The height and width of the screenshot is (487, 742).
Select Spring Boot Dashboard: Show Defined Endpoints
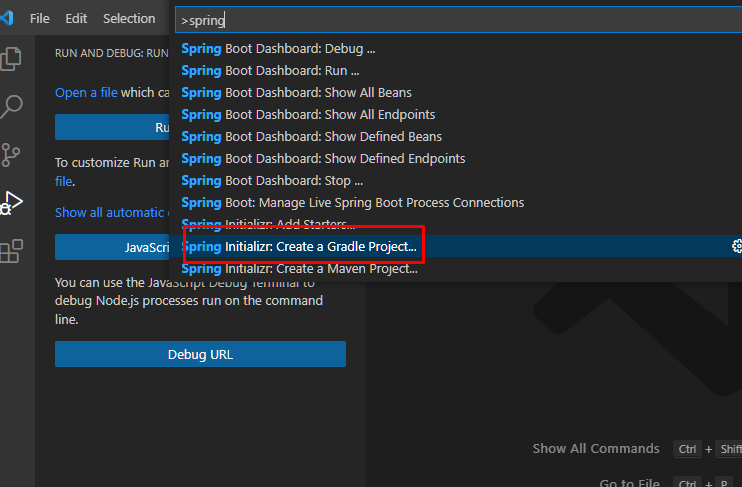[456, 159]
